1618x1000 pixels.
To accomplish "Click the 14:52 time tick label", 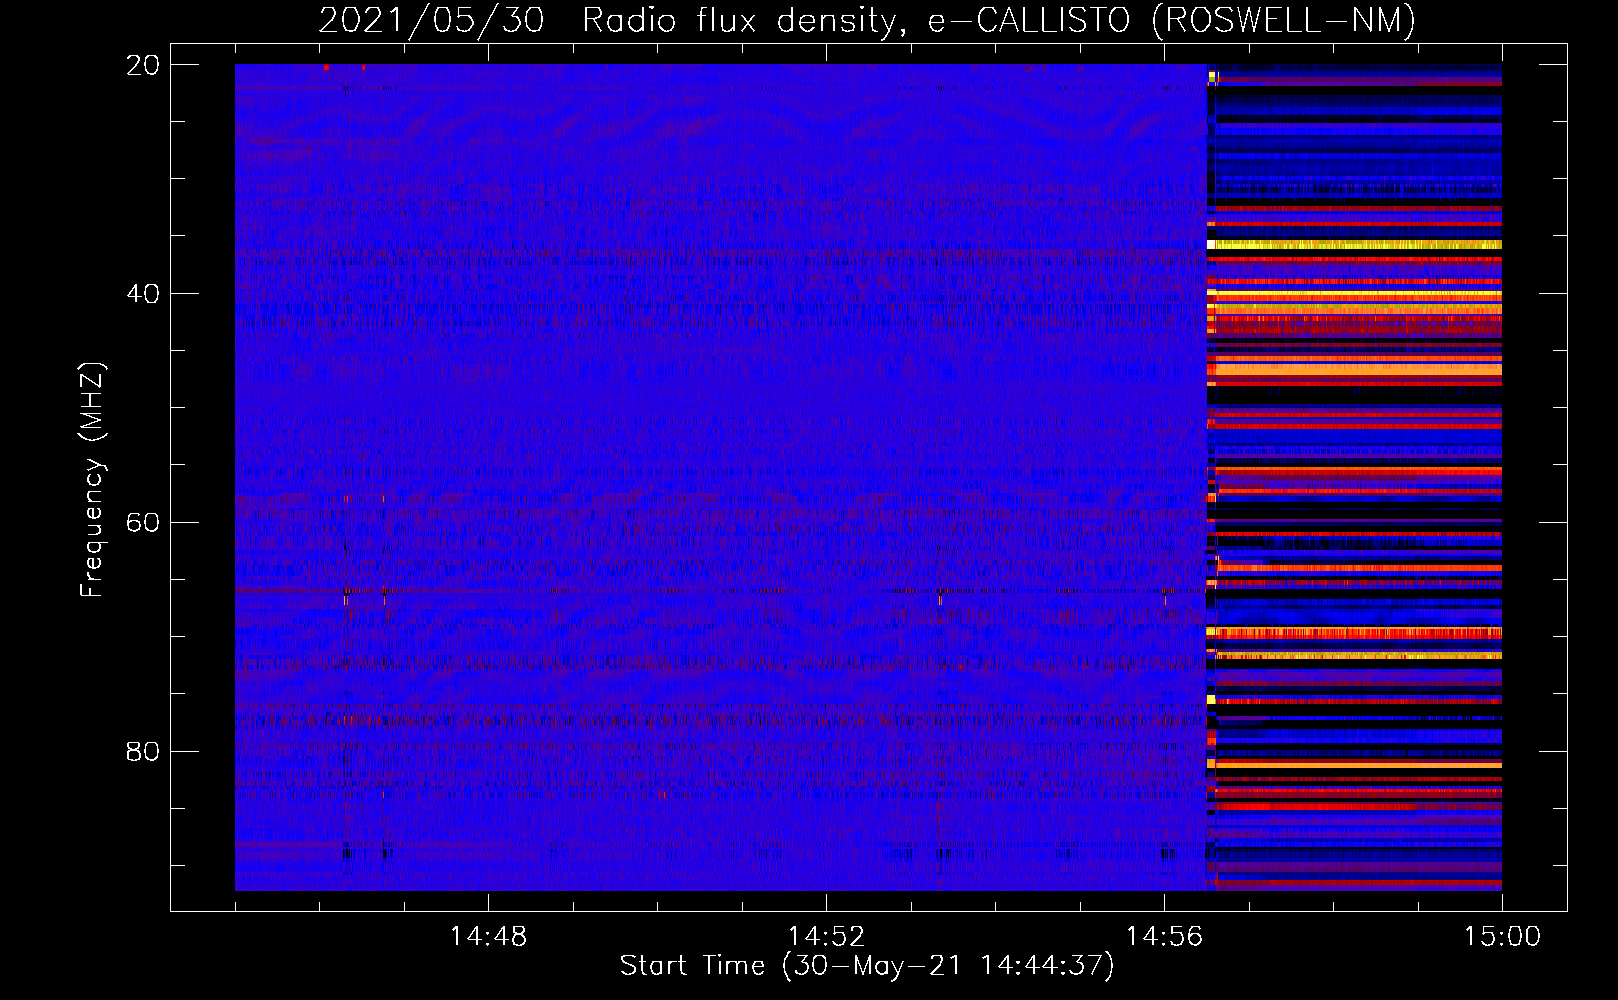I will point(826,937).
